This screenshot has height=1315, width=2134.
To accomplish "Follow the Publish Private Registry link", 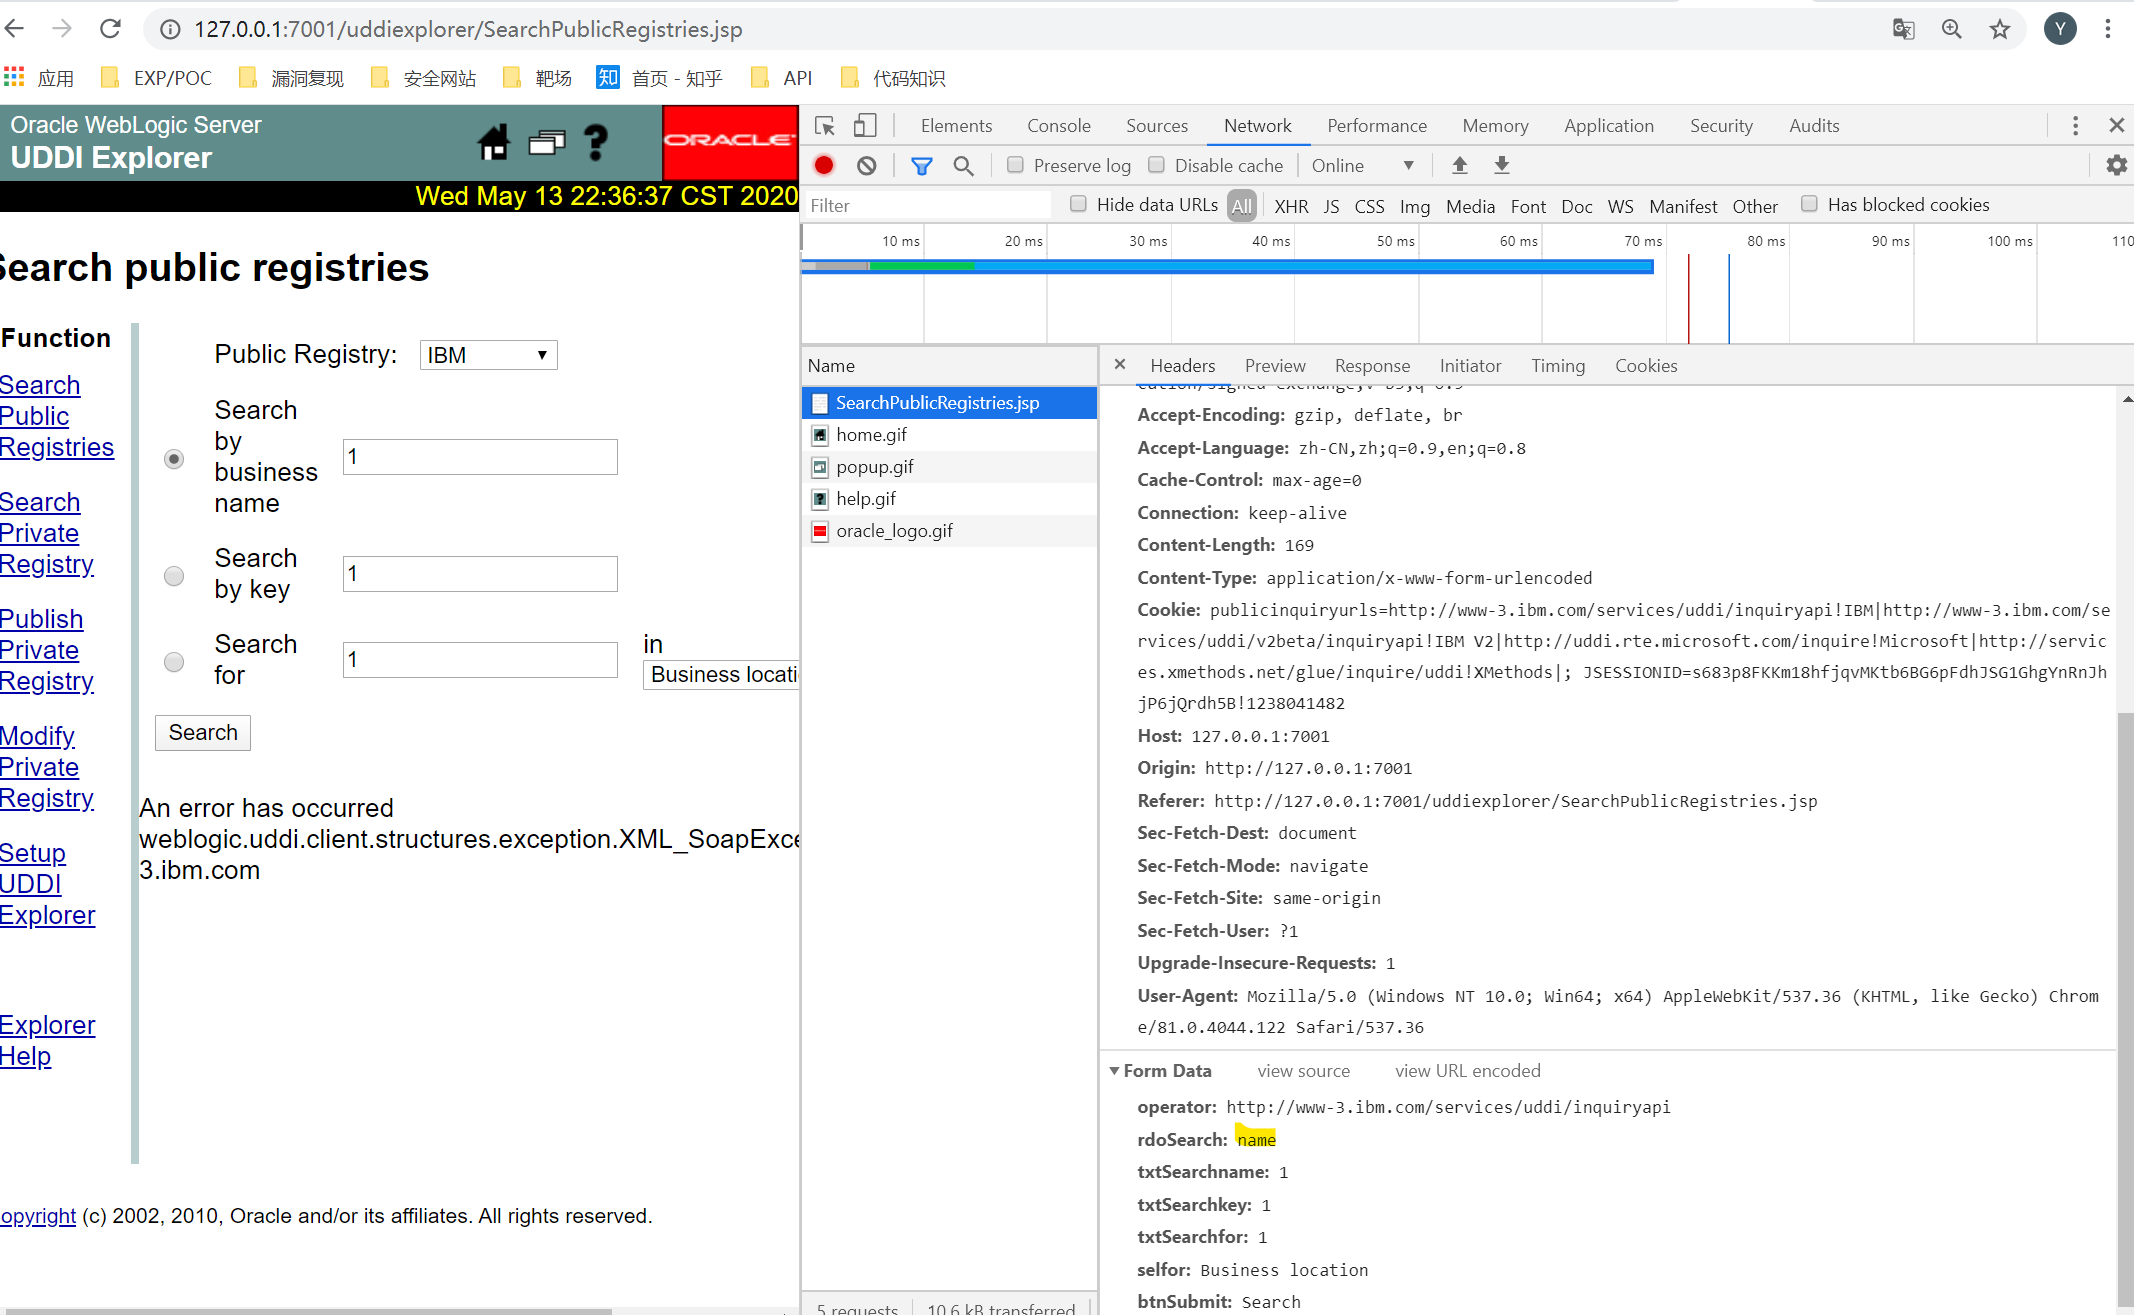I will [x=47, y=650].
